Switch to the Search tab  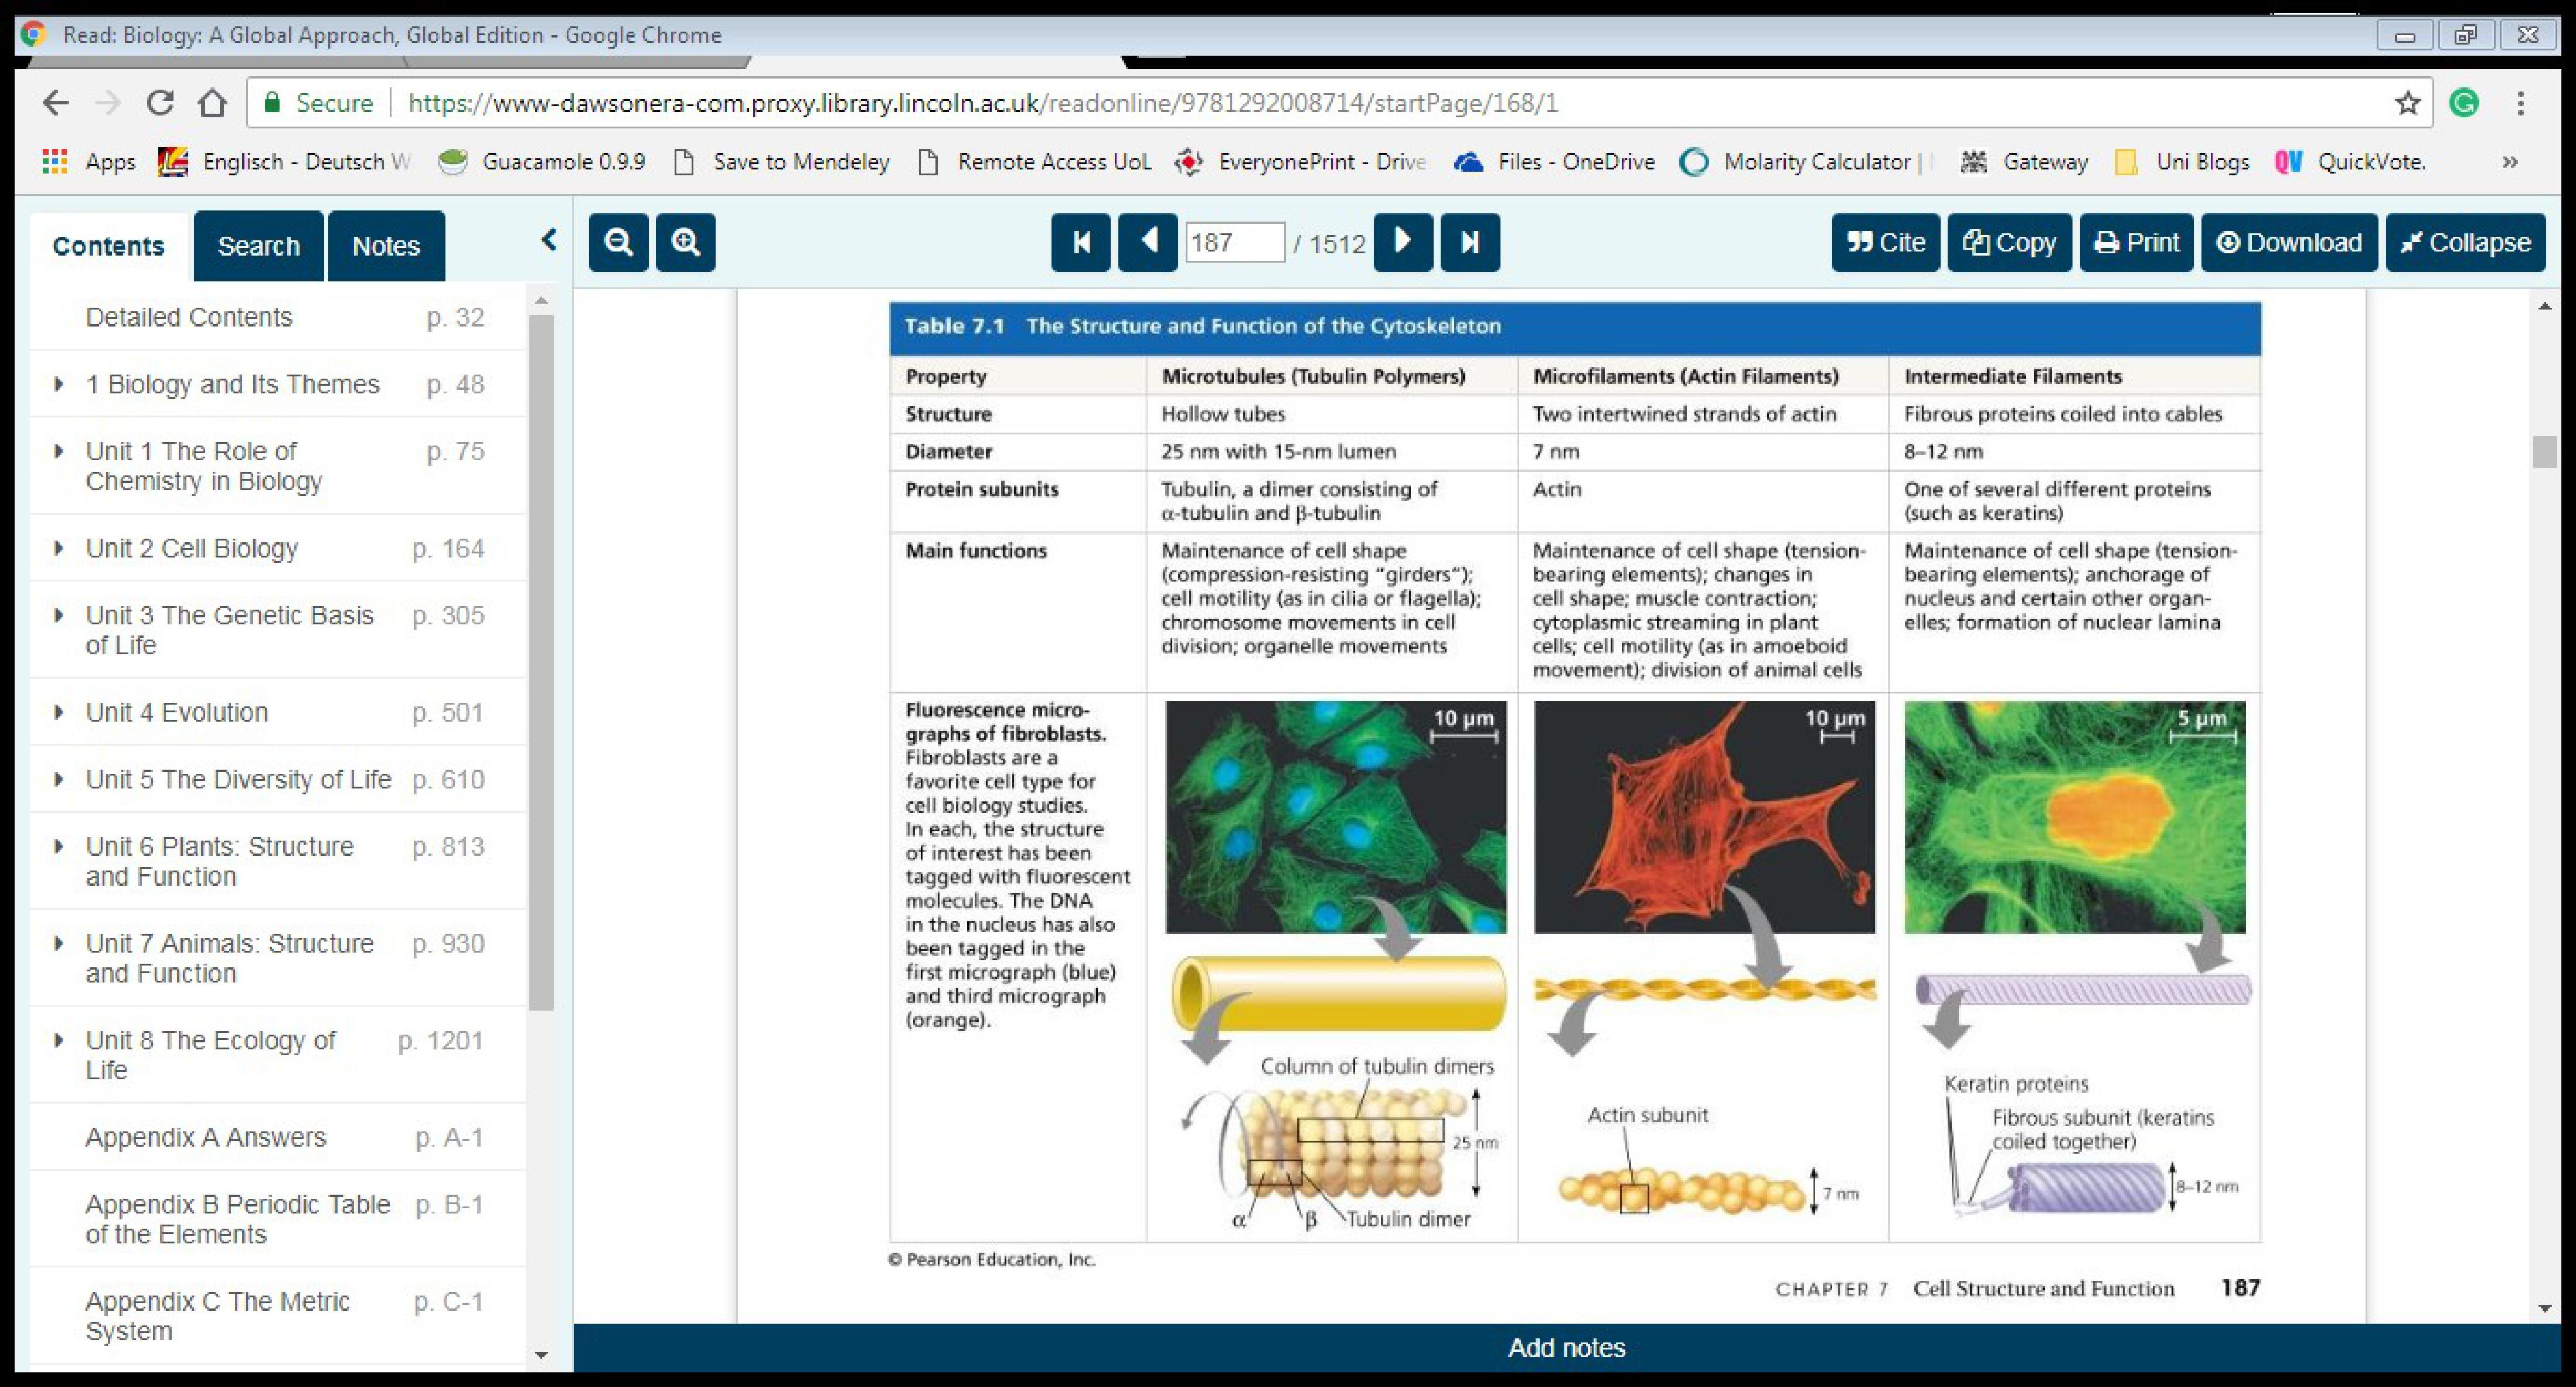click(259, 246)
